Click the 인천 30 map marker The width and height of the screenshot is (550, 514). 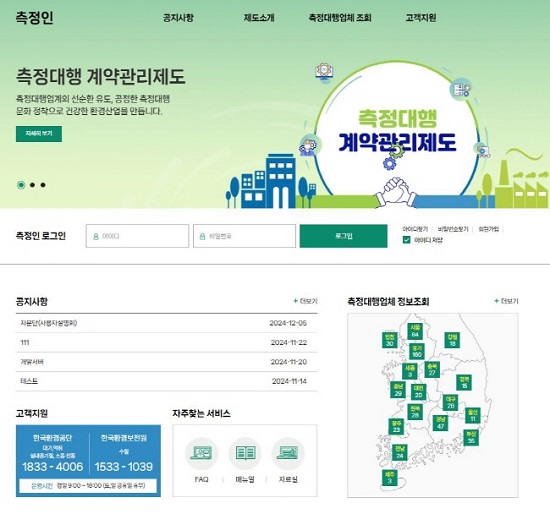pos(389,339)
